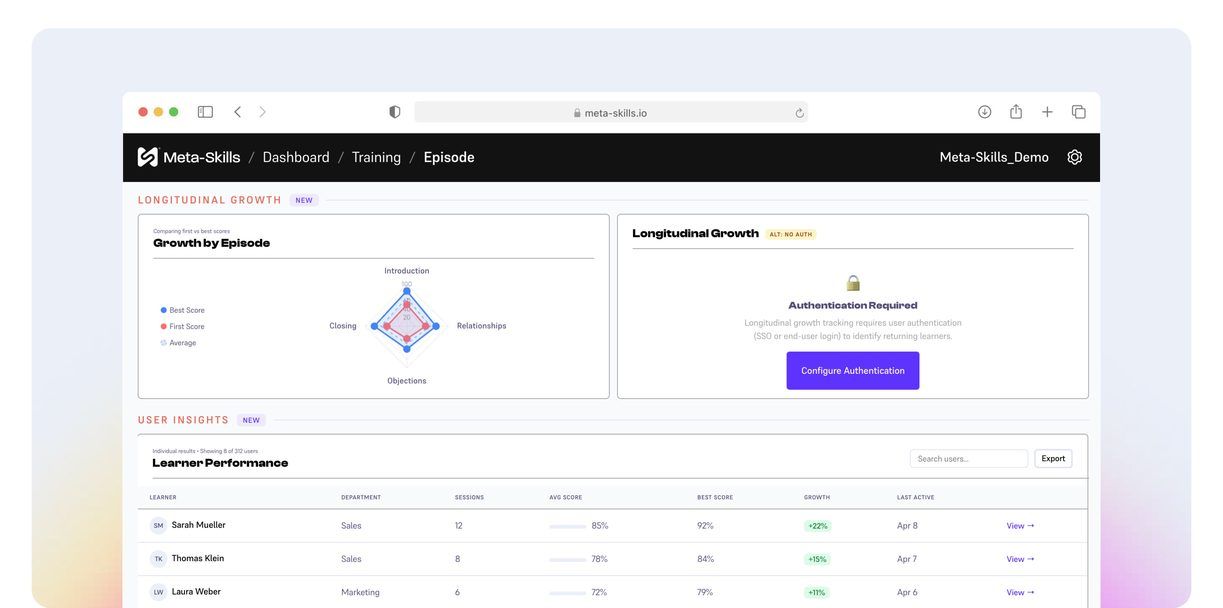Toggle the First Score legend item
This screenshot has width=1223, height=608.
pos(183,326)
